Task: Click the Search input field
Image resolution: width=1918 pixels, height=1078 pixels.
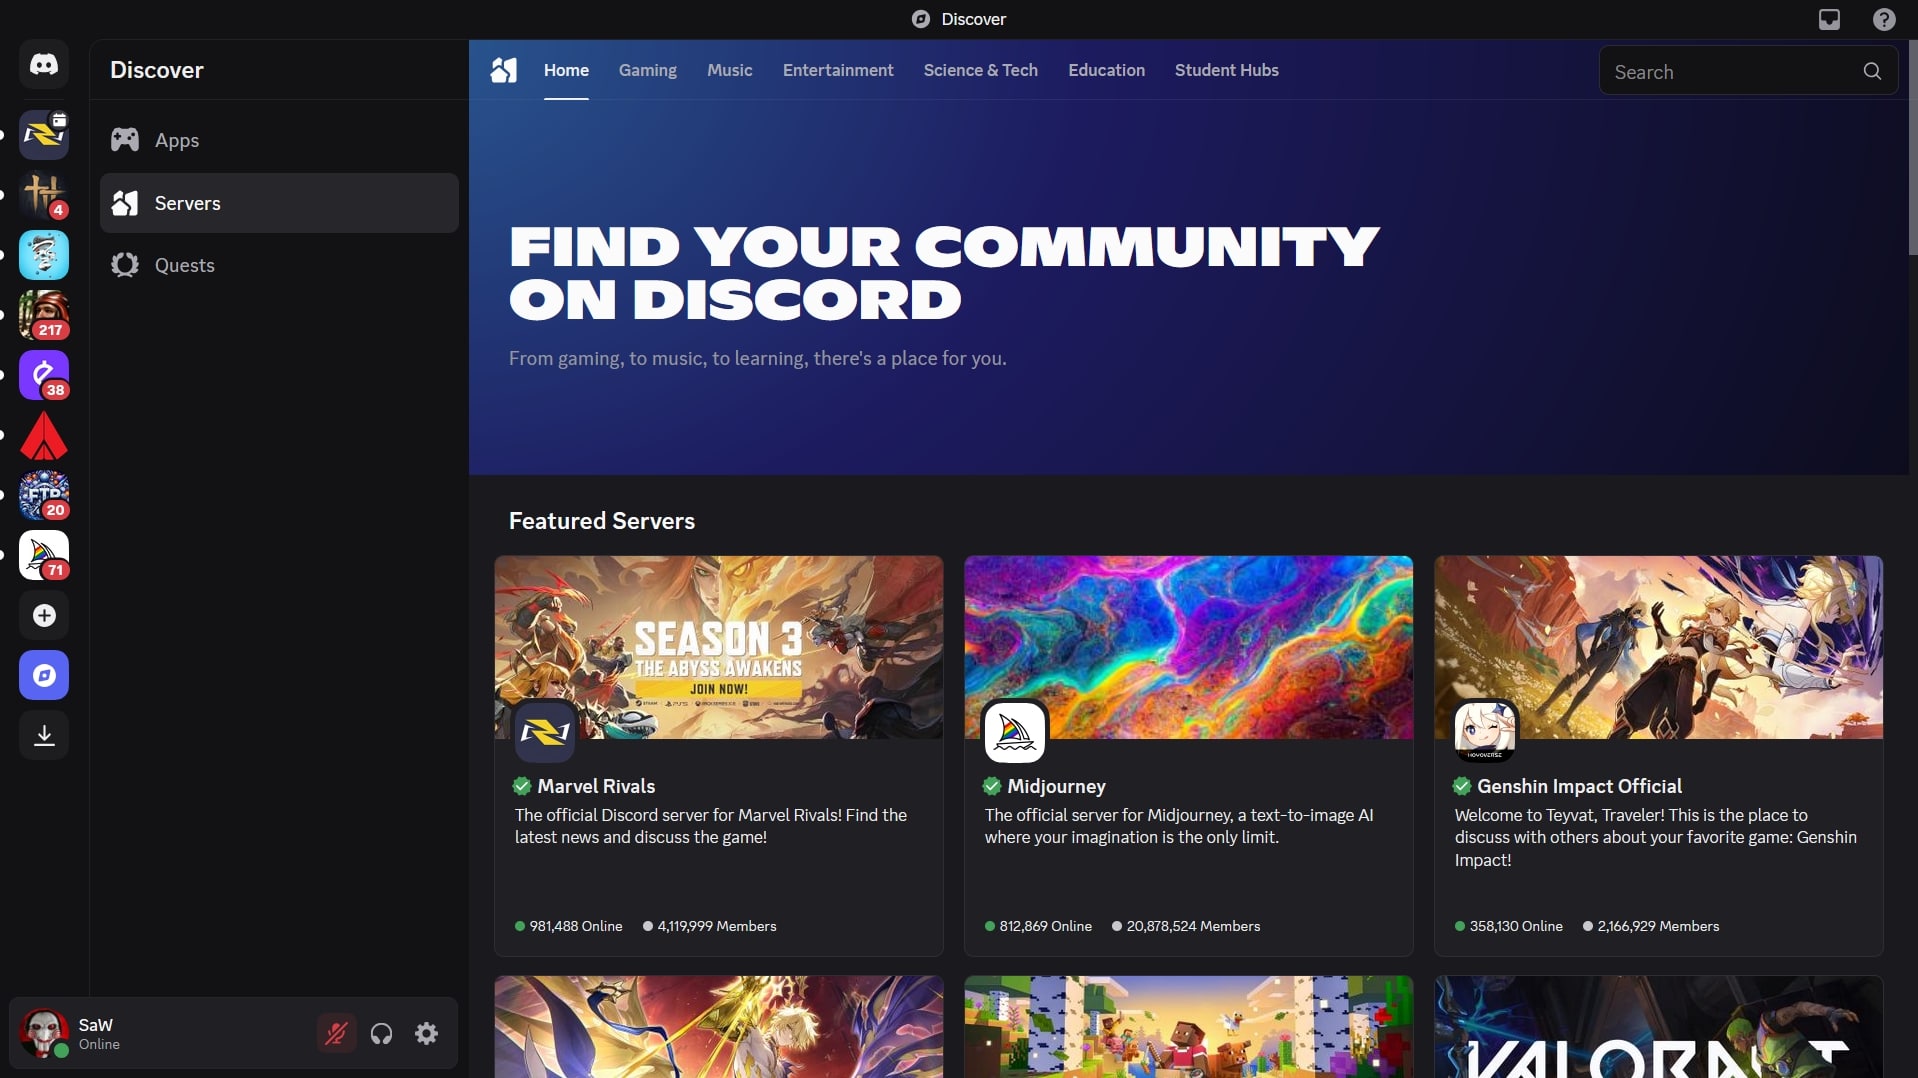Action: 1748,71
